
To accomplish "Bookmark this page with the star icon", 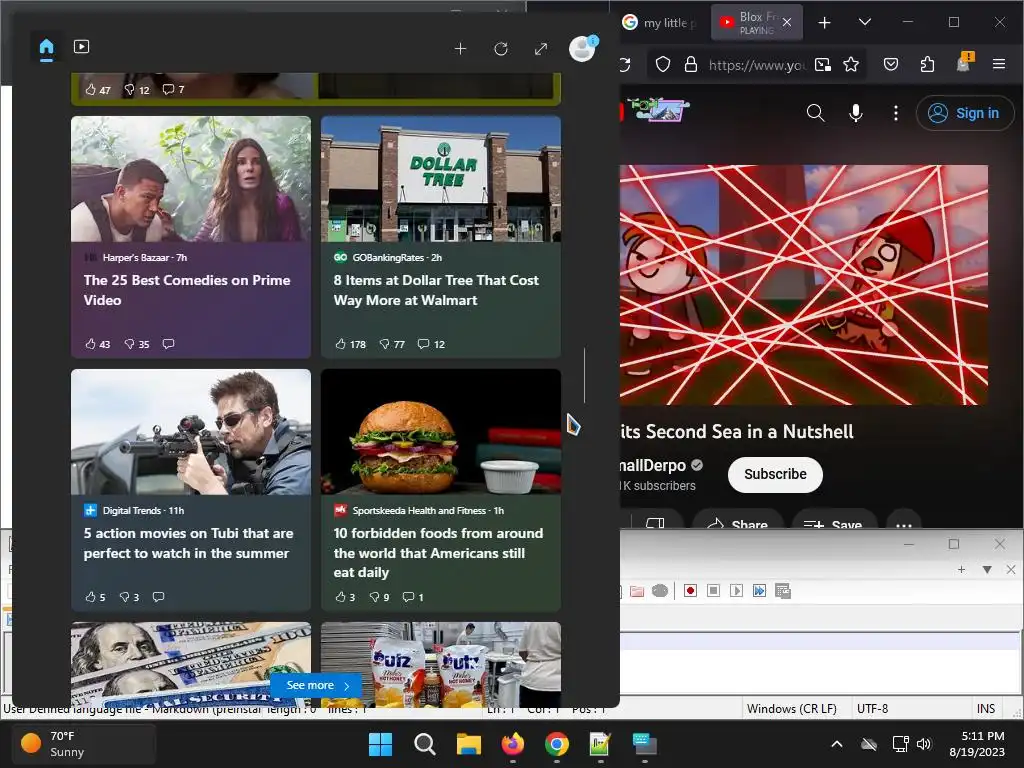I will click(x=851, y=64).
